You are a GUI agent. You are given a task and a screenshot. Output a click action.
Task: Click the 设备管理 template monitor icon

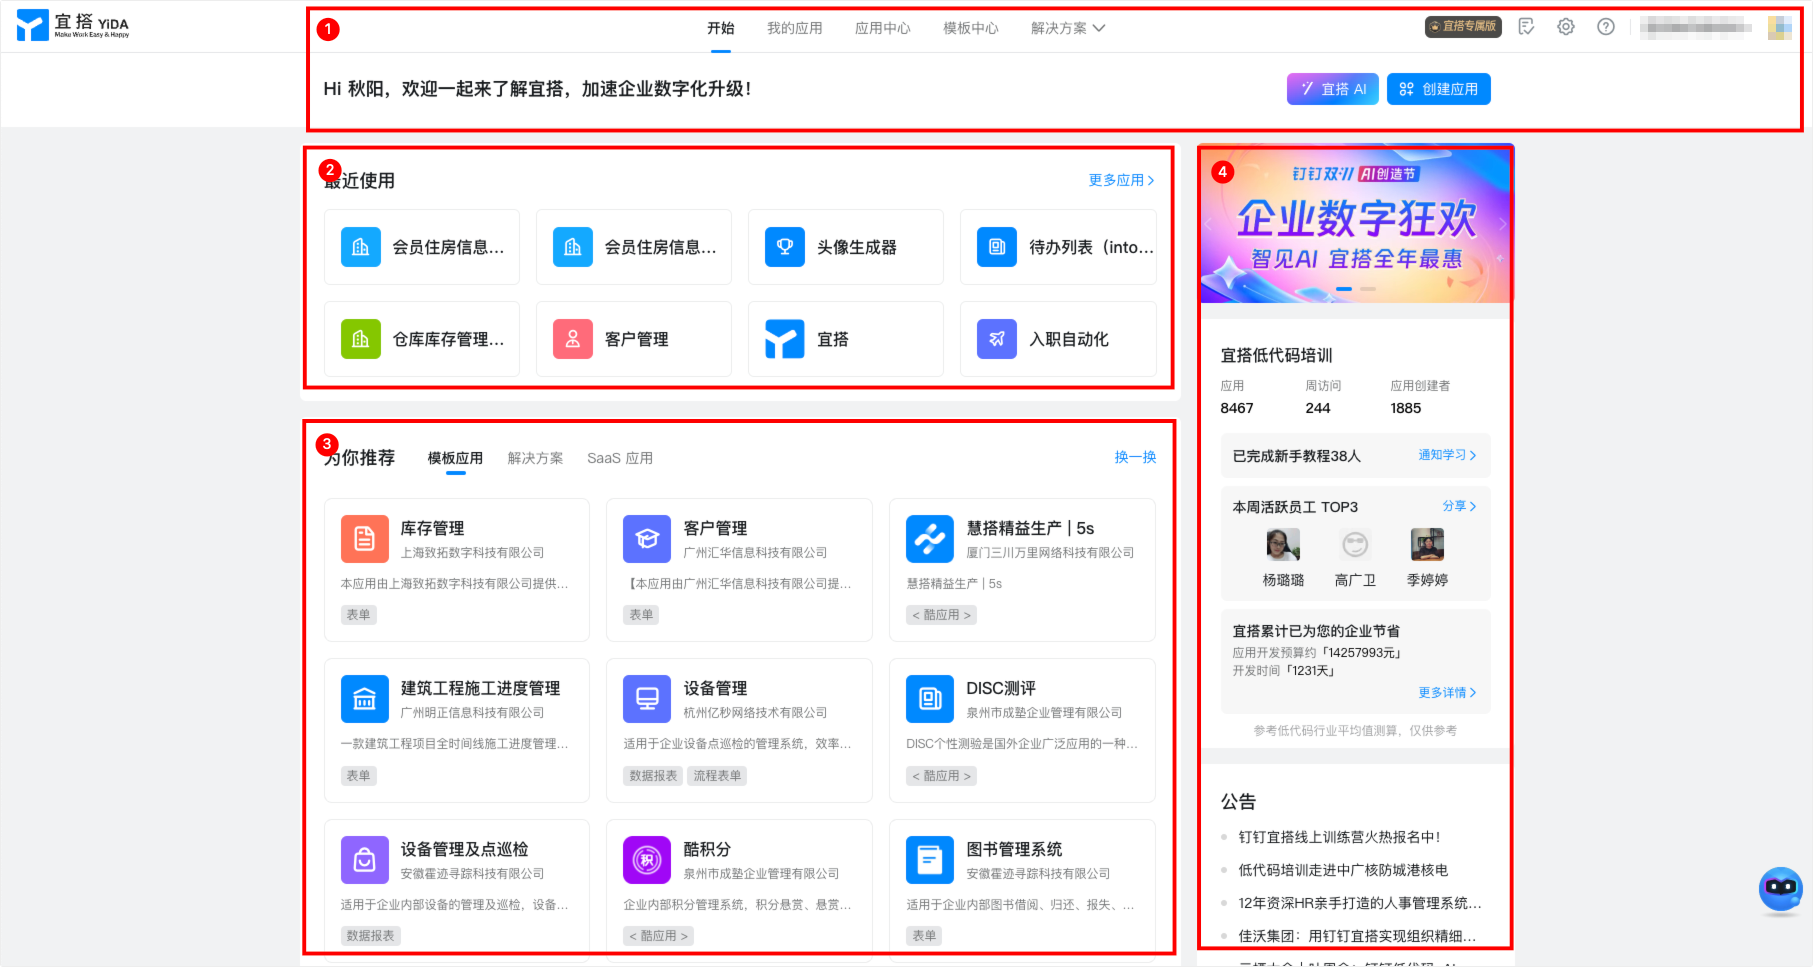coord(647,699)
